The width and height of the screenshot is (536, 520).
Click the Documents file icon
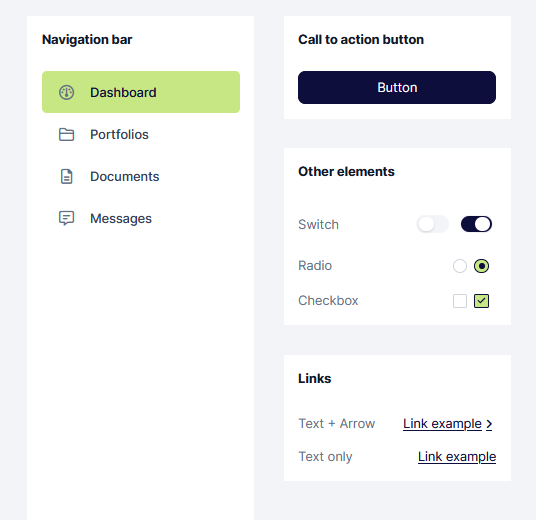(66, 176)
